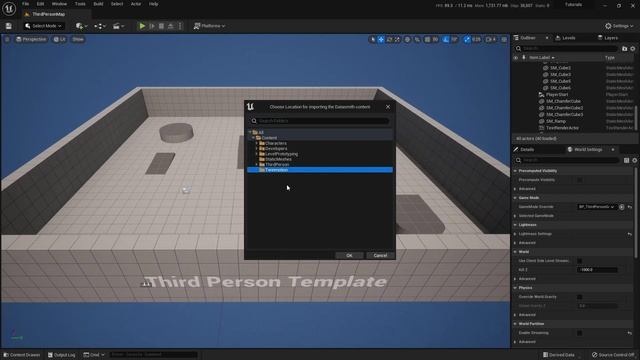640x360 pixels.
Task: Start Play in Editor with the green play button
Action: (x=142, y=26)
